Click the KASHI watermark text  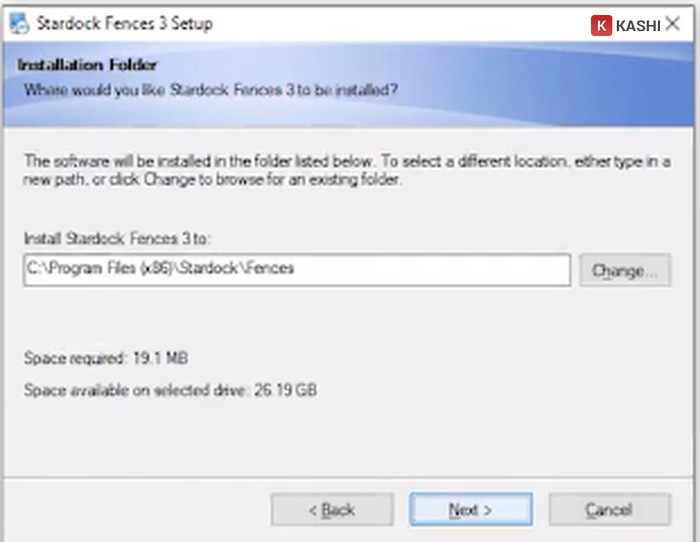pos(638,24)
